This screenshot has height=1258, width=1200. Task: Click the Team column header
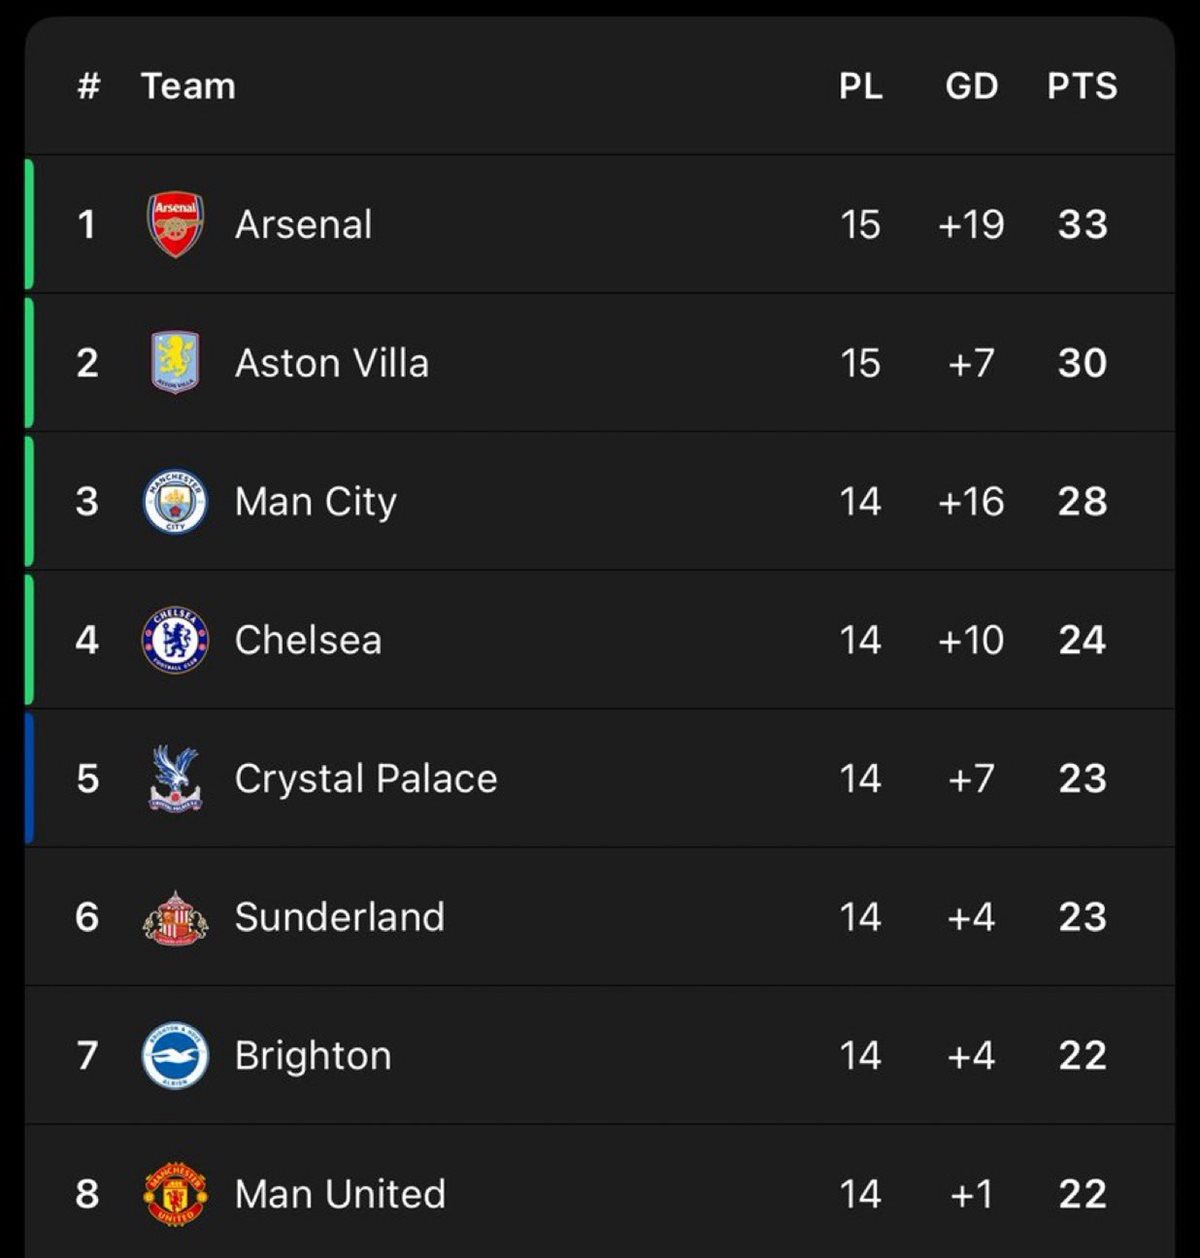[x=188, y=86]
